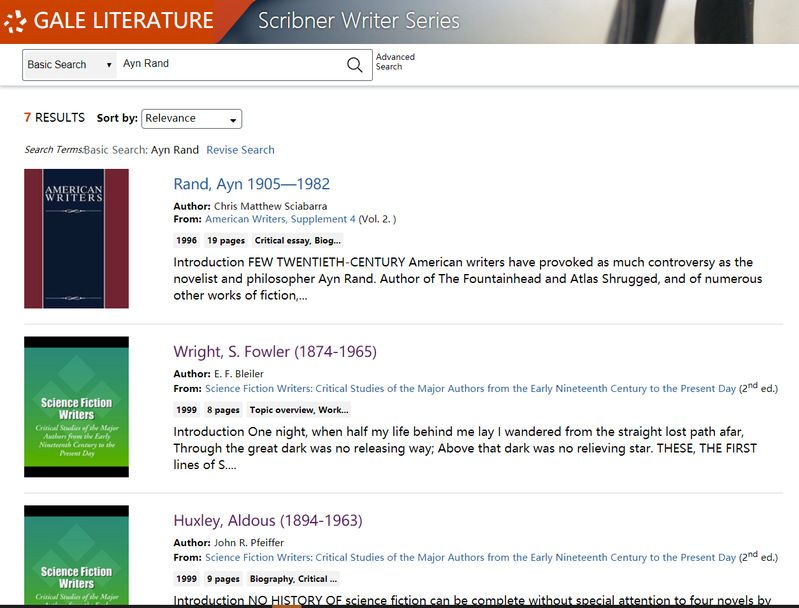
Task: Click the Biography, Critical ... tag
Action: 293,579
